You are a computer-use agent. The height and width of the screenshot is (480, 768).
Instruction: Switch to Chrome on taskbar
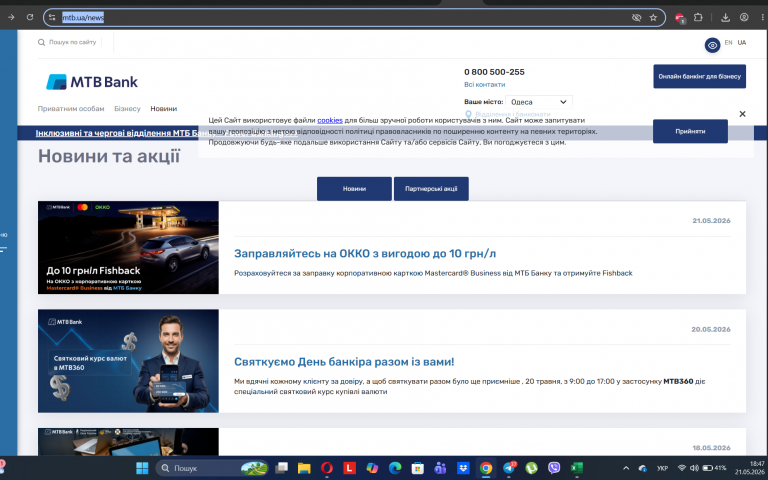pyautogui.click(x=486, y=468)
